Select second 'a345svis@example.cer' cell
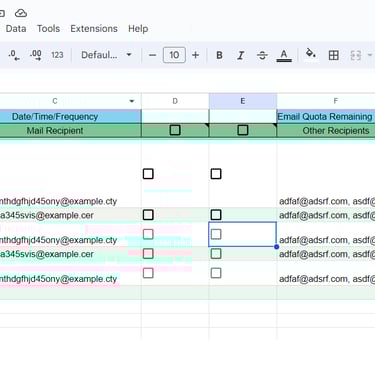Image resolution: width=375 pixels, height=366 pixels. [x=70, y=254]
